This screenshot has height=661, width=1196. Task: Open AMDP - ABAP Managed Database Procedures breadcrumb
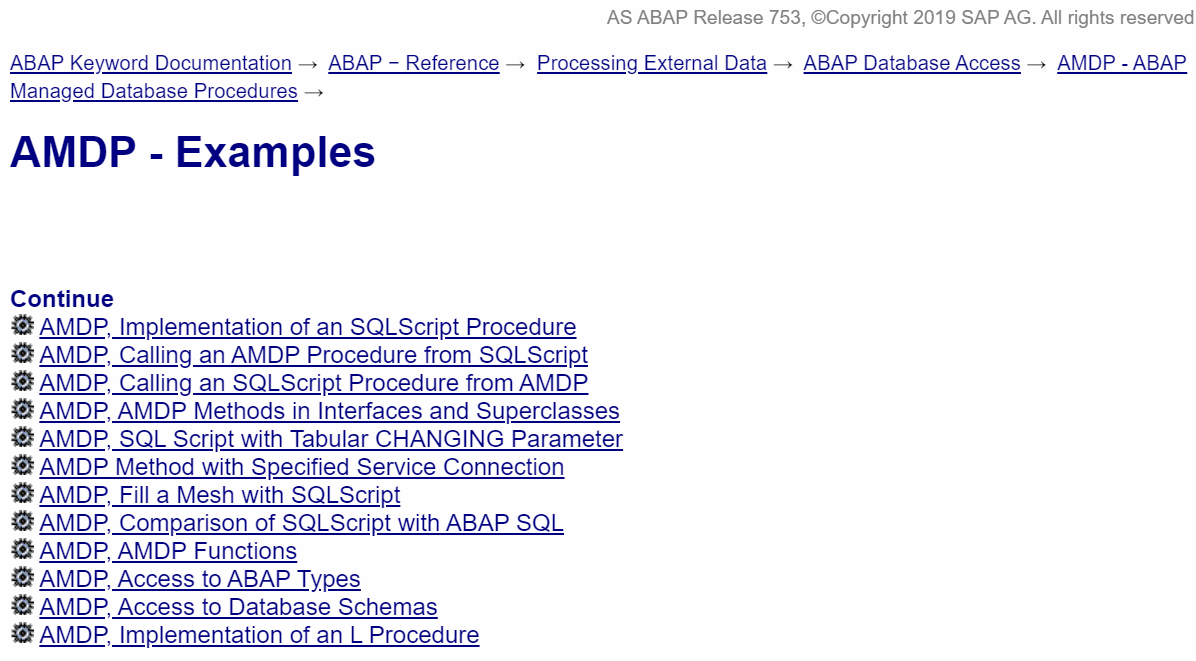tap(154, 91)
